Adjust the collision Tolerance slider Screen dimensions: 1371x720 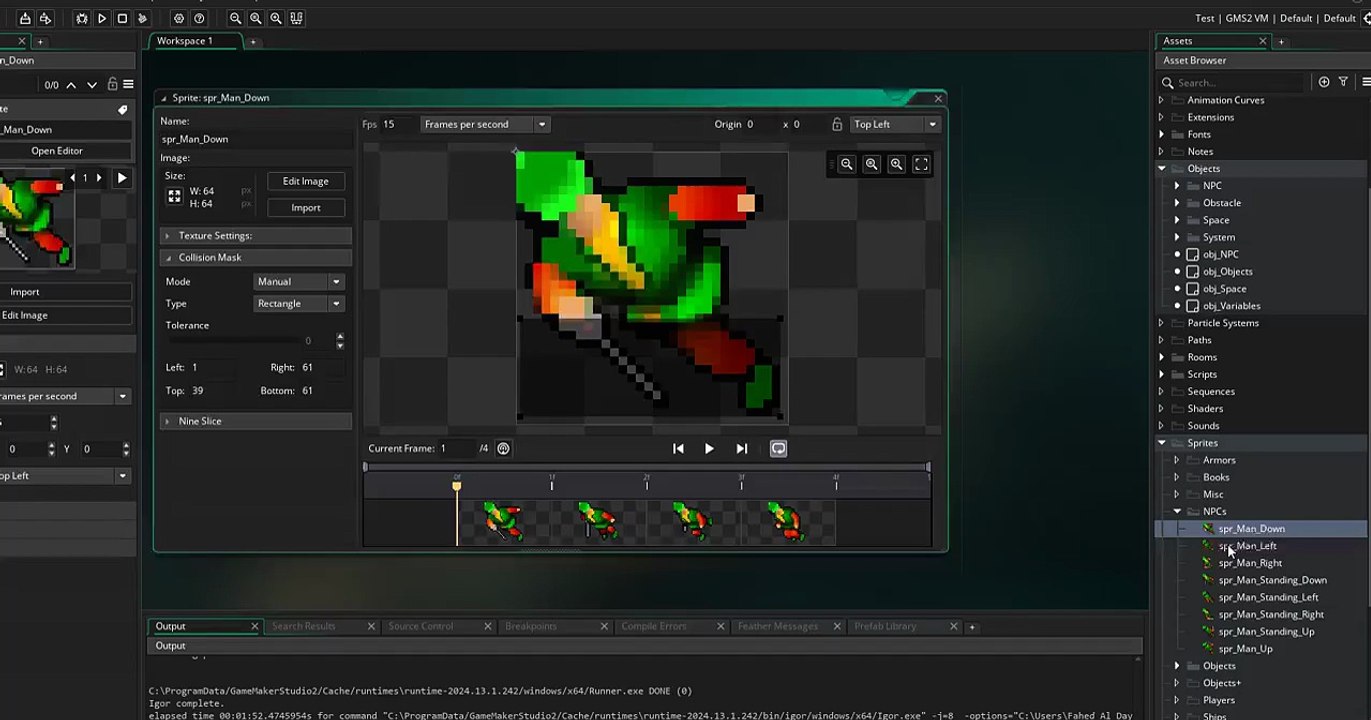coord(250,341)
